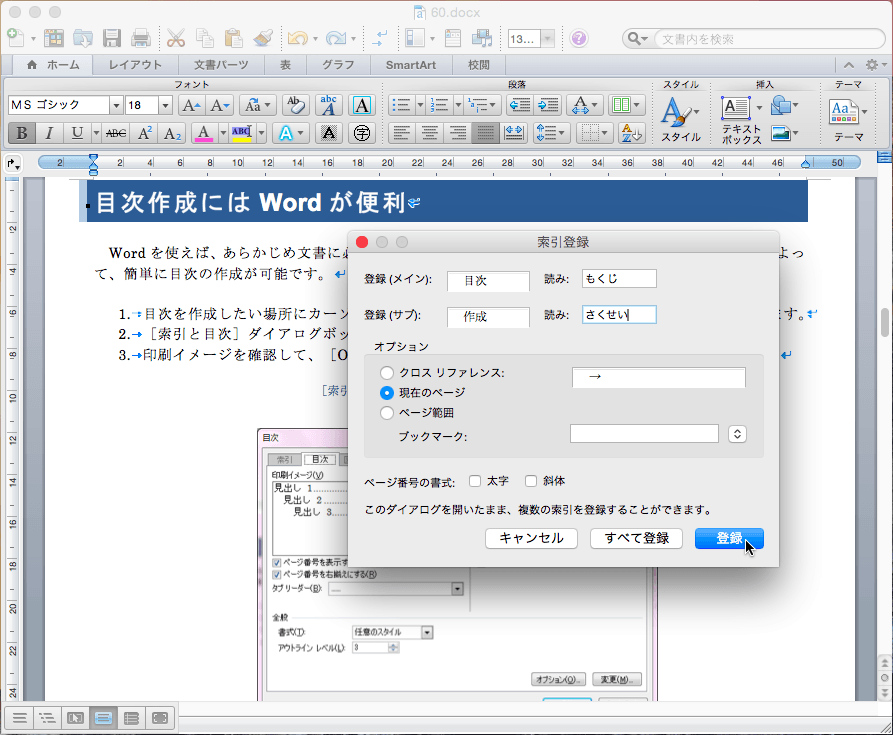Select 現在のページ radio button
Image resolution: width=893 pixels, height=735 pixels.
tap(387, 393)
